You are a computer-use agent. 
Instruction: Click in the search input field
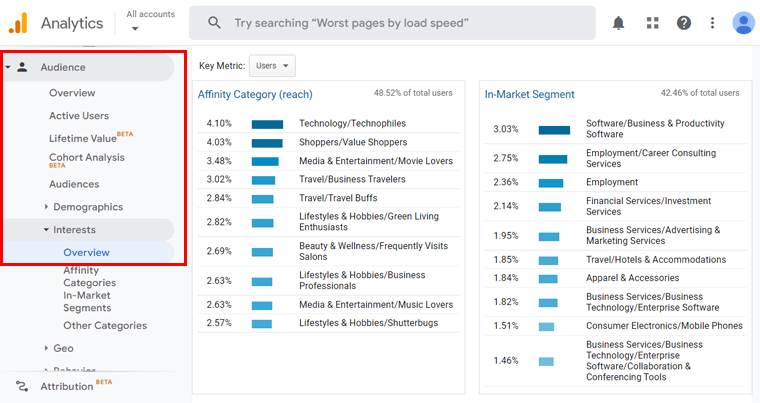(x=392, y=23)
